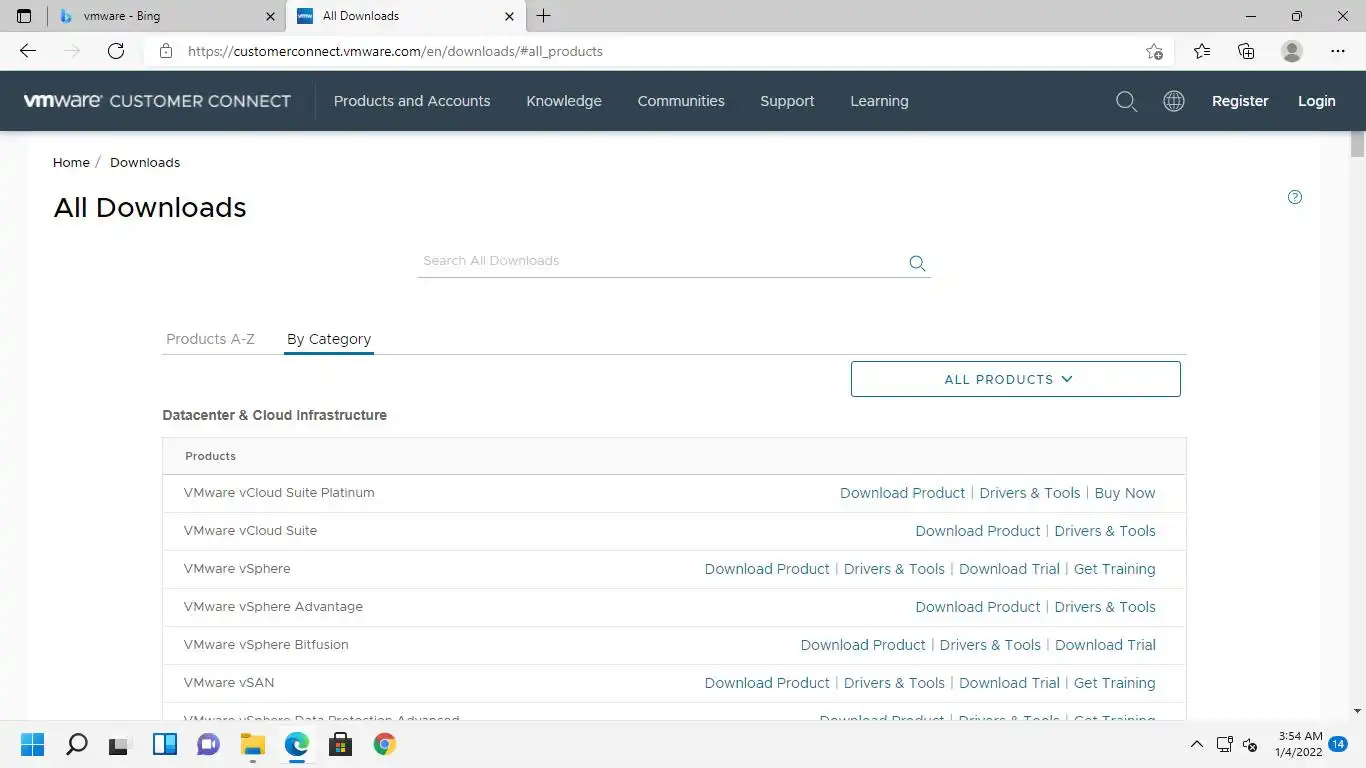Open Widgets from taskbar
Screen dimensions: 1366x768
[x=164, y=744]
